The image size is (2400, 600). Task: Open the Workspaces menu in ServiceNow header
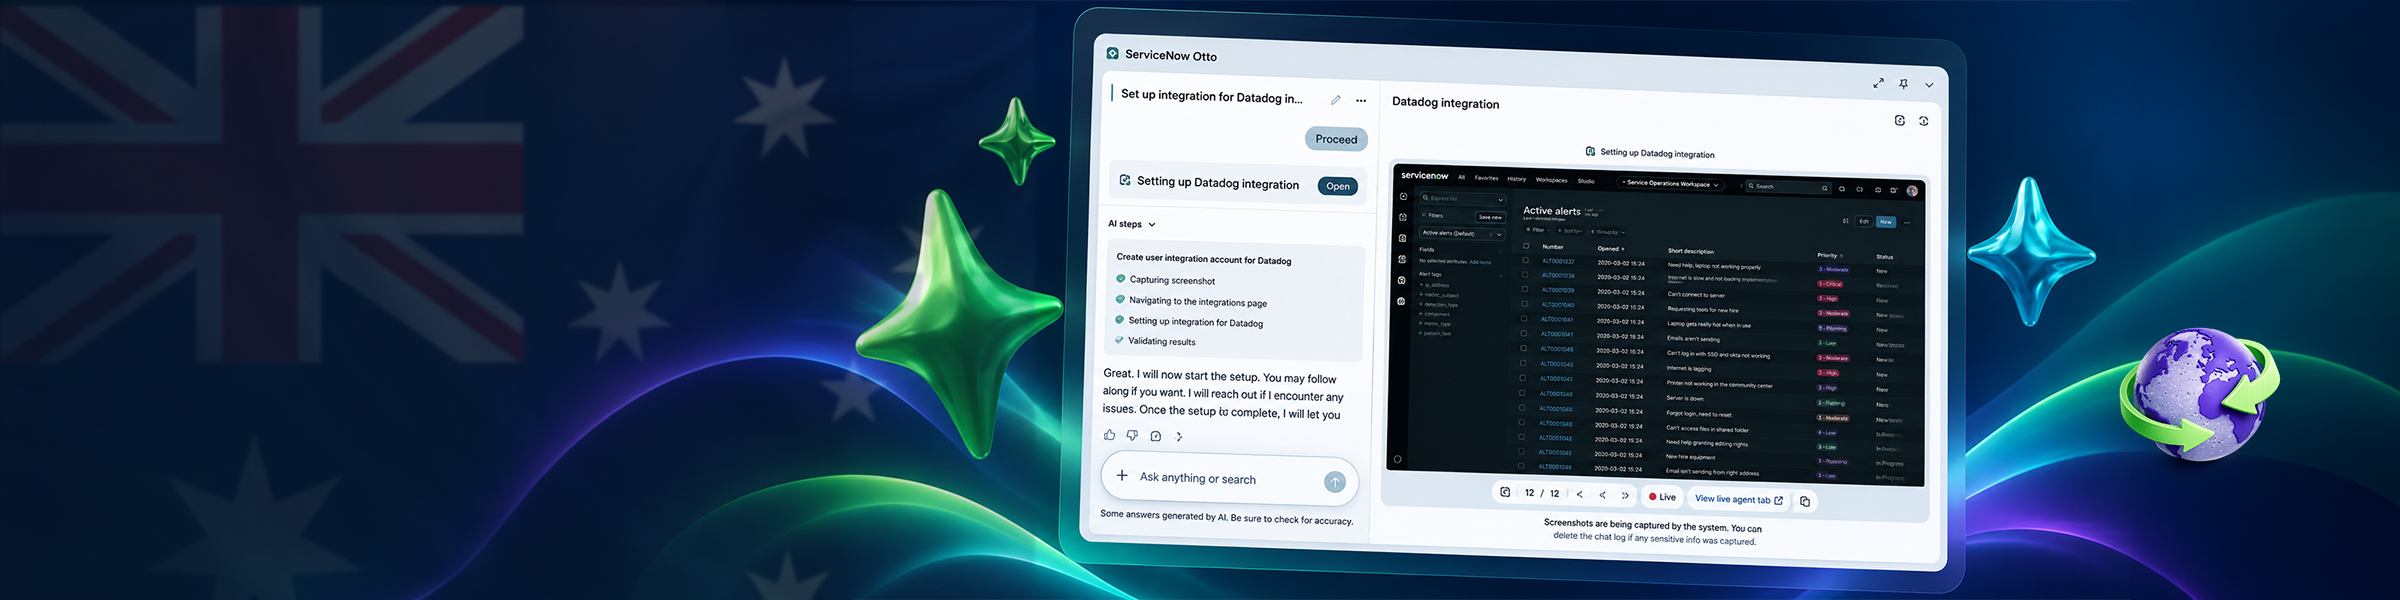click(1551, 180)
